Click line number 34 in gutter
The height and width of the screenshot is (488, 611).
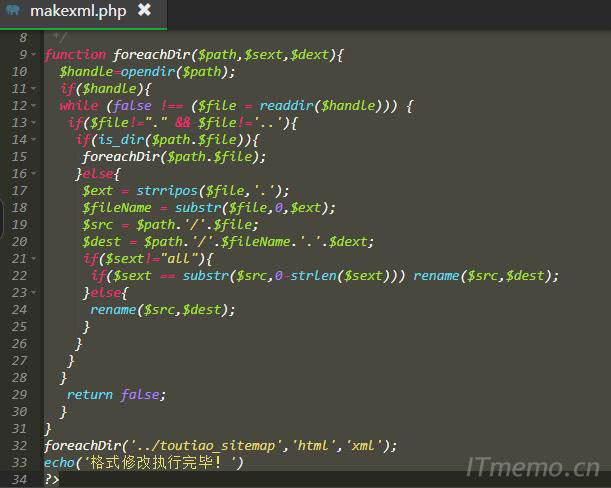click(19, 479)
